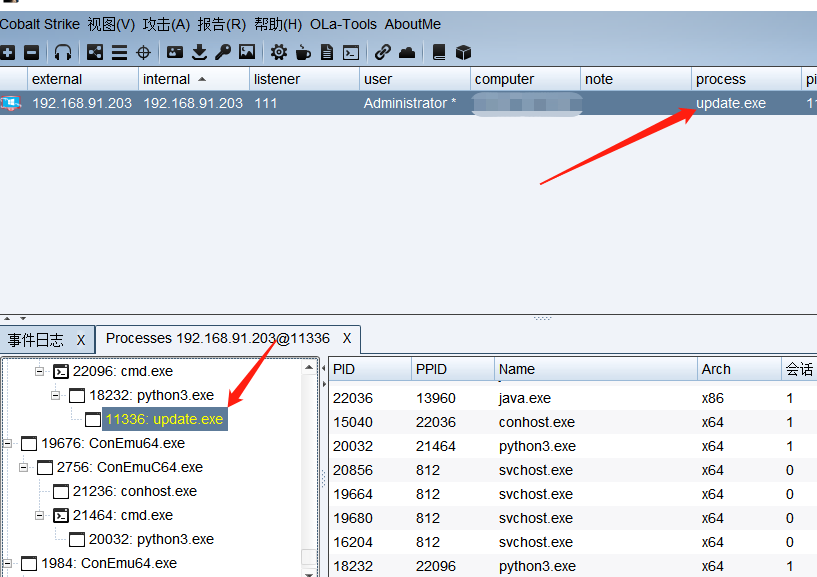Click update.exe in the session process column
Viewport: 817px width, 577px height.
click(731, 103)
